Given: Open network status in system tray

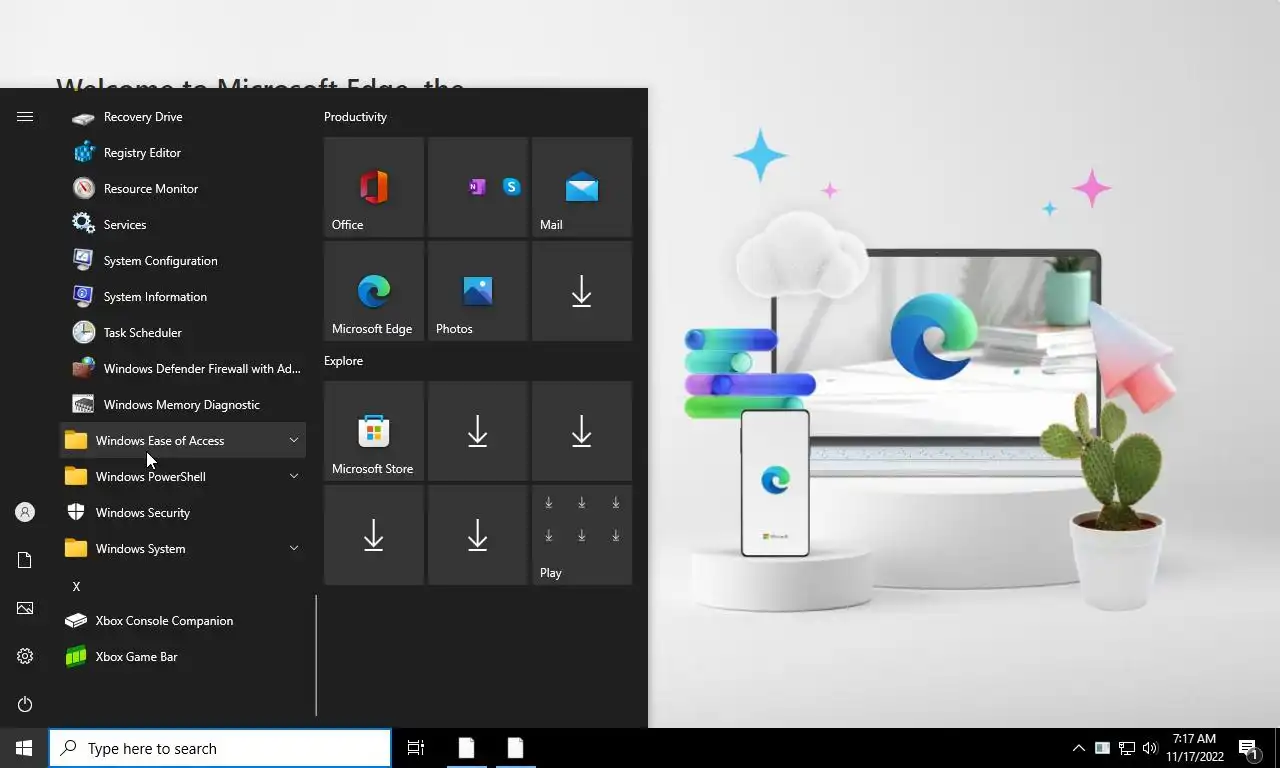Looking at the screenshot, I should [x=1126, y=748].
